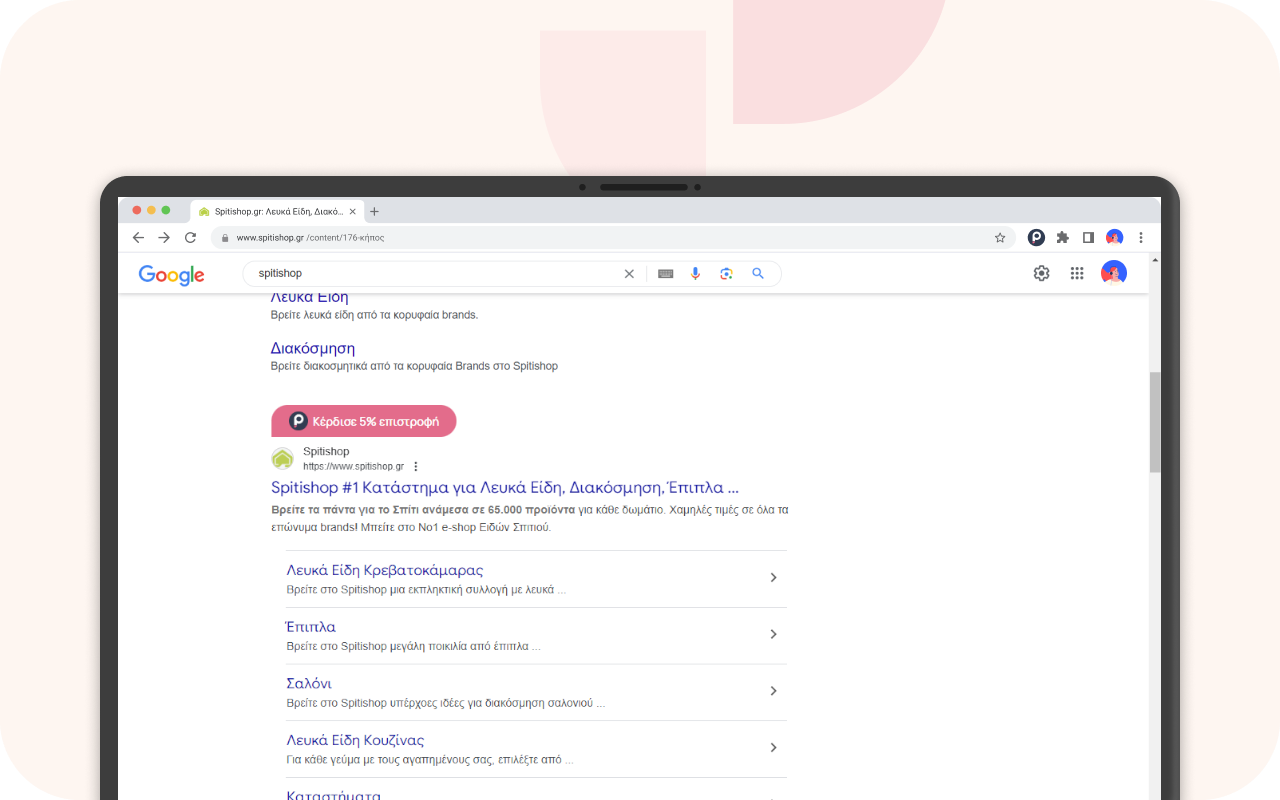The image size is (1280, 800).
Task: Expand Λευκά Είδη Κρεβατοκάμαρας chevron
Action: point(773,578)
